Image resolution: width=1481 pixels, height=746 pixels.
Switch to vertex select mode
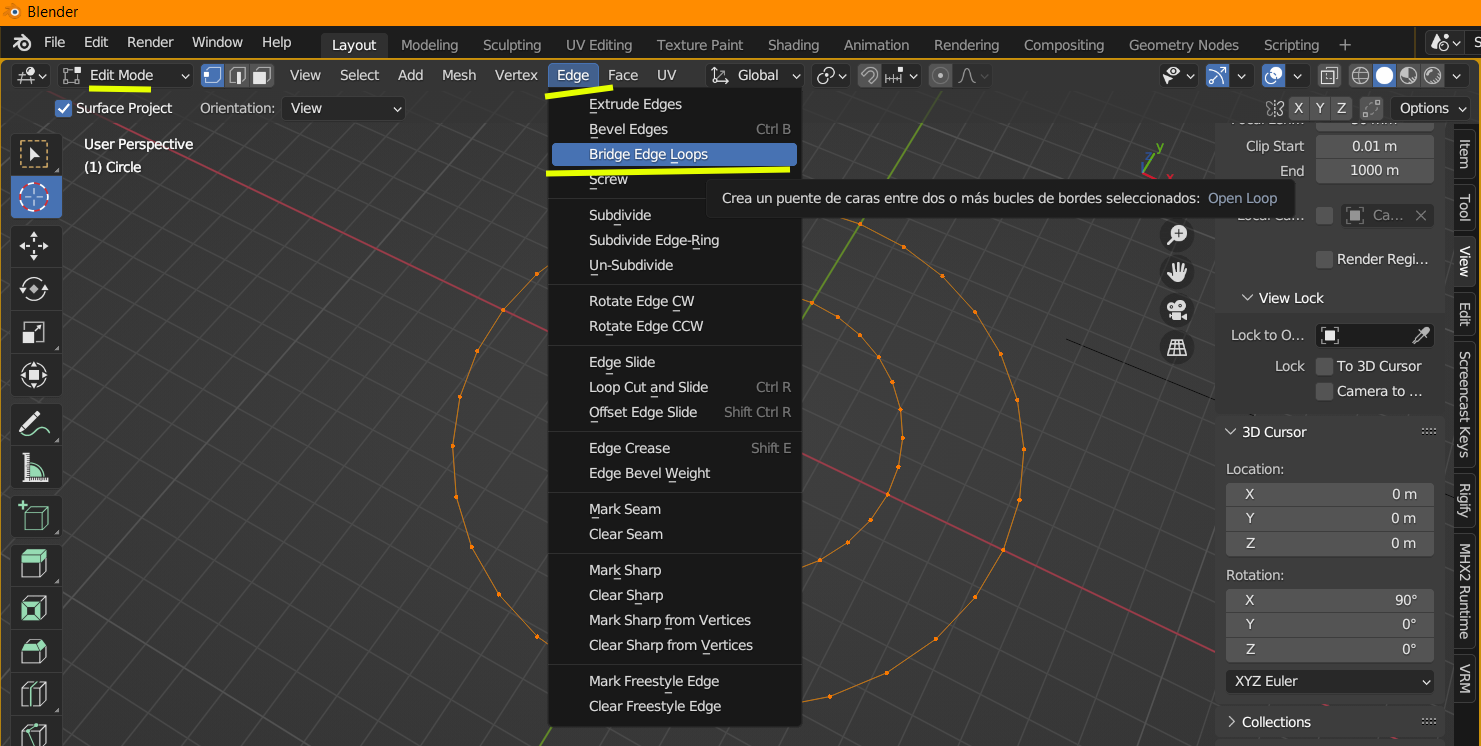[x=213, y=75]
